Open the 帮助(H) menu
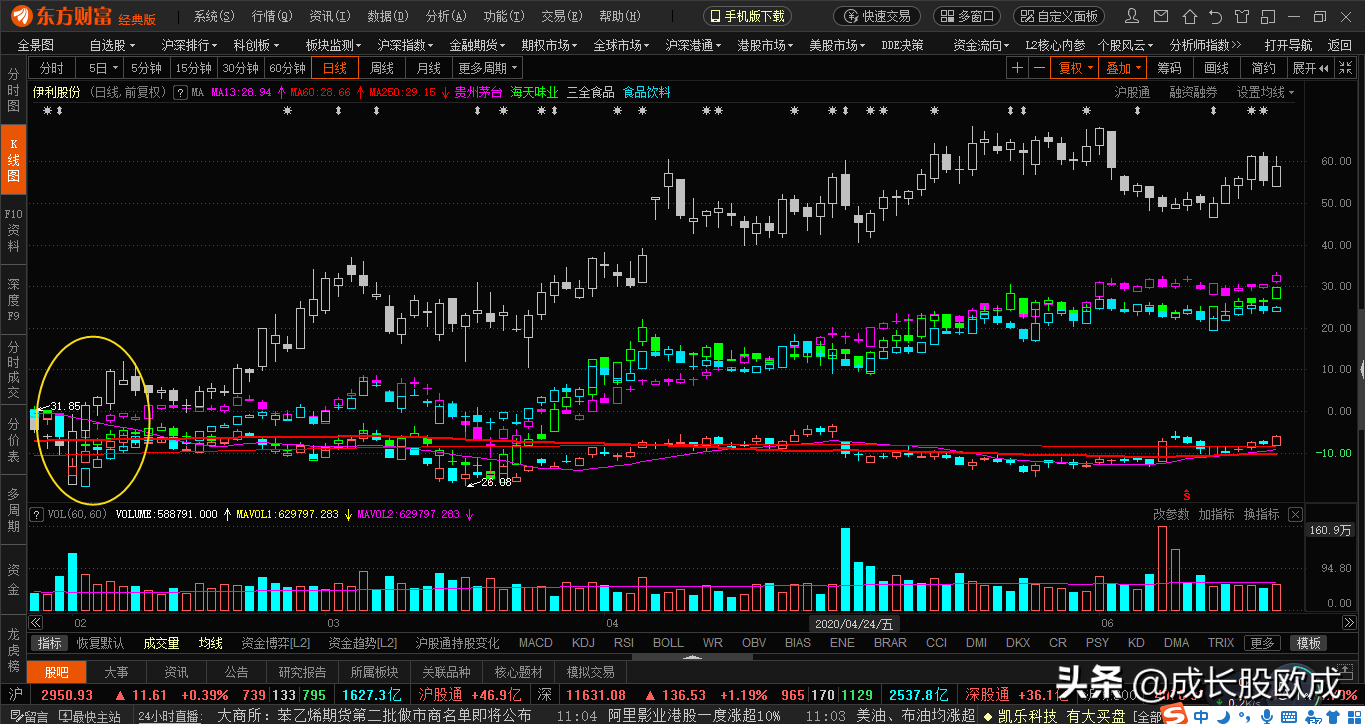 point(619,16)
